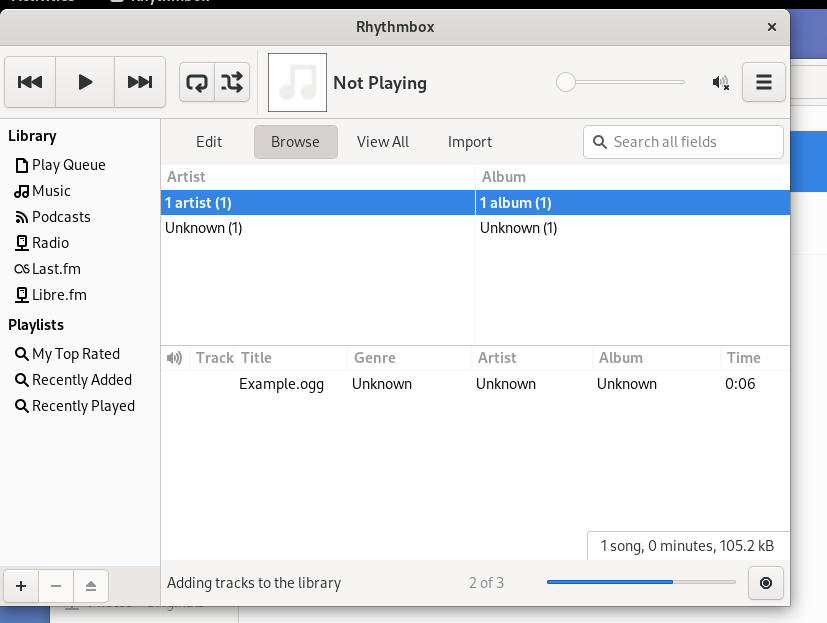Sort tracks by the Title column
The image size is (827, 623).
point(291,358)
